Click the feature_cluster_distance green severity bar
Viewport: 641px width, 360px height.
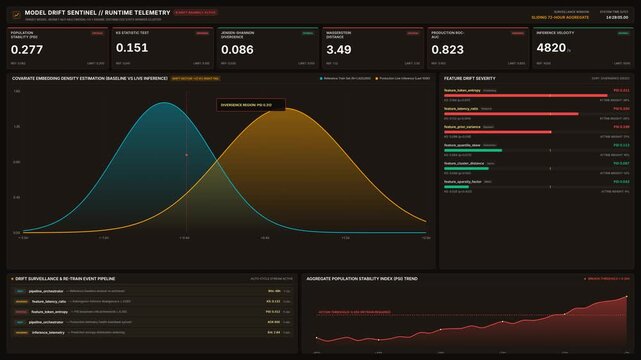click(466, 168)
